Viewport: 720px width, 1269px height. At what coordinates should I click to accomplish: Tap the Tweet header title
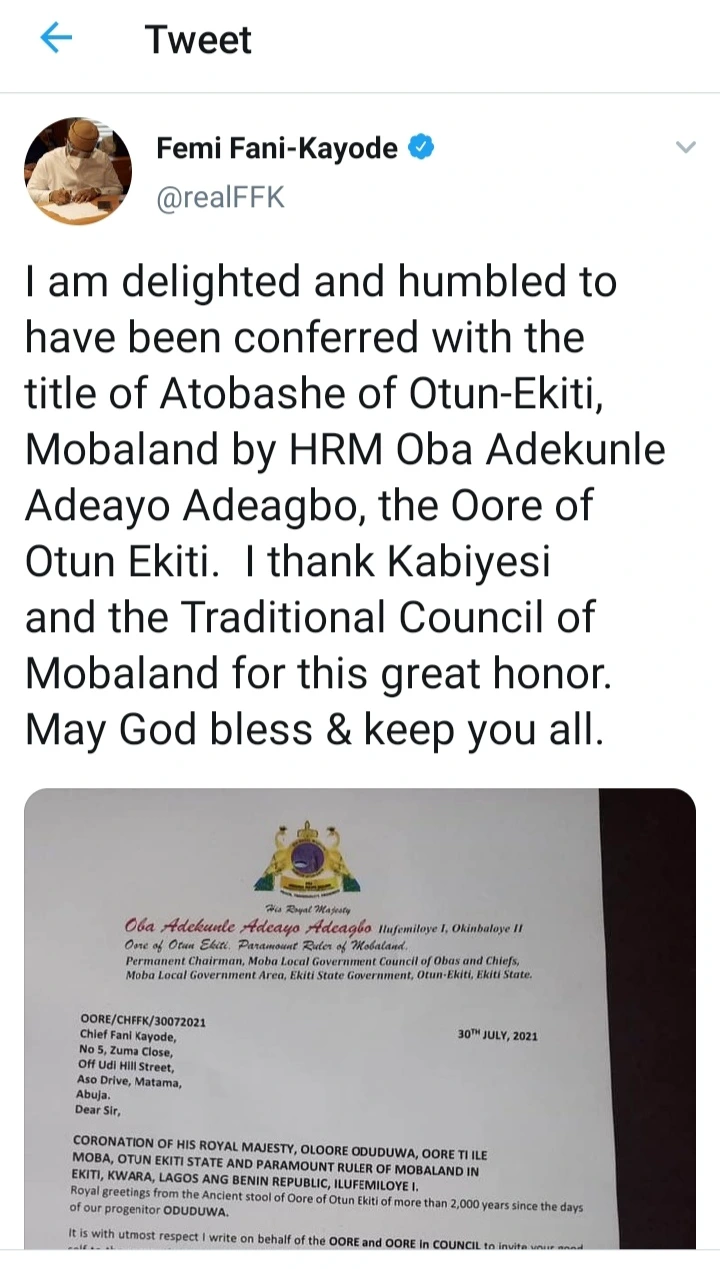(198, 40)
